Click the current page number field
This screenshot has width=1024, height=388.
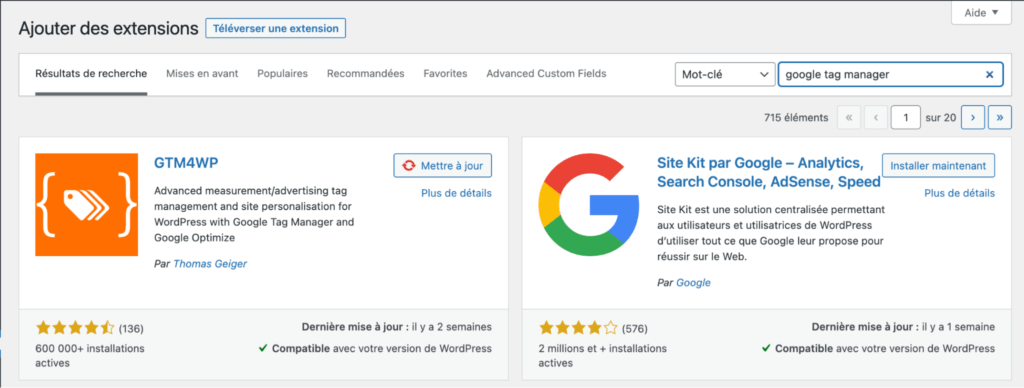coord(906,118)
